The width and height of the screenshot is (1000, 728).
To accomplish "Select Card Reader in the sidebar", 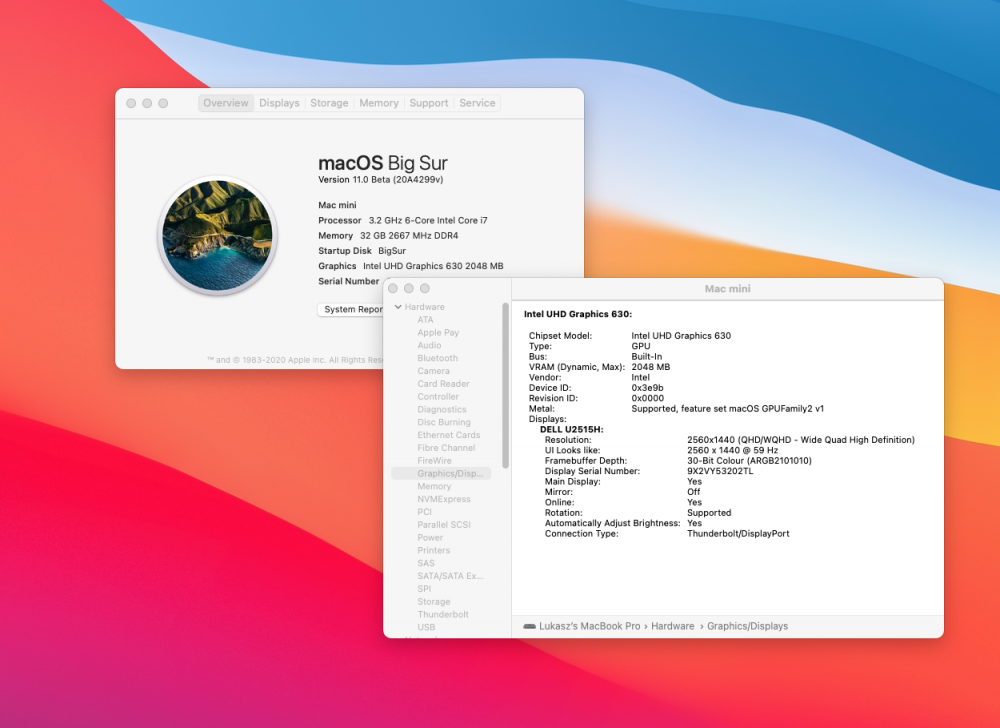I will click(x=443, y=383).
